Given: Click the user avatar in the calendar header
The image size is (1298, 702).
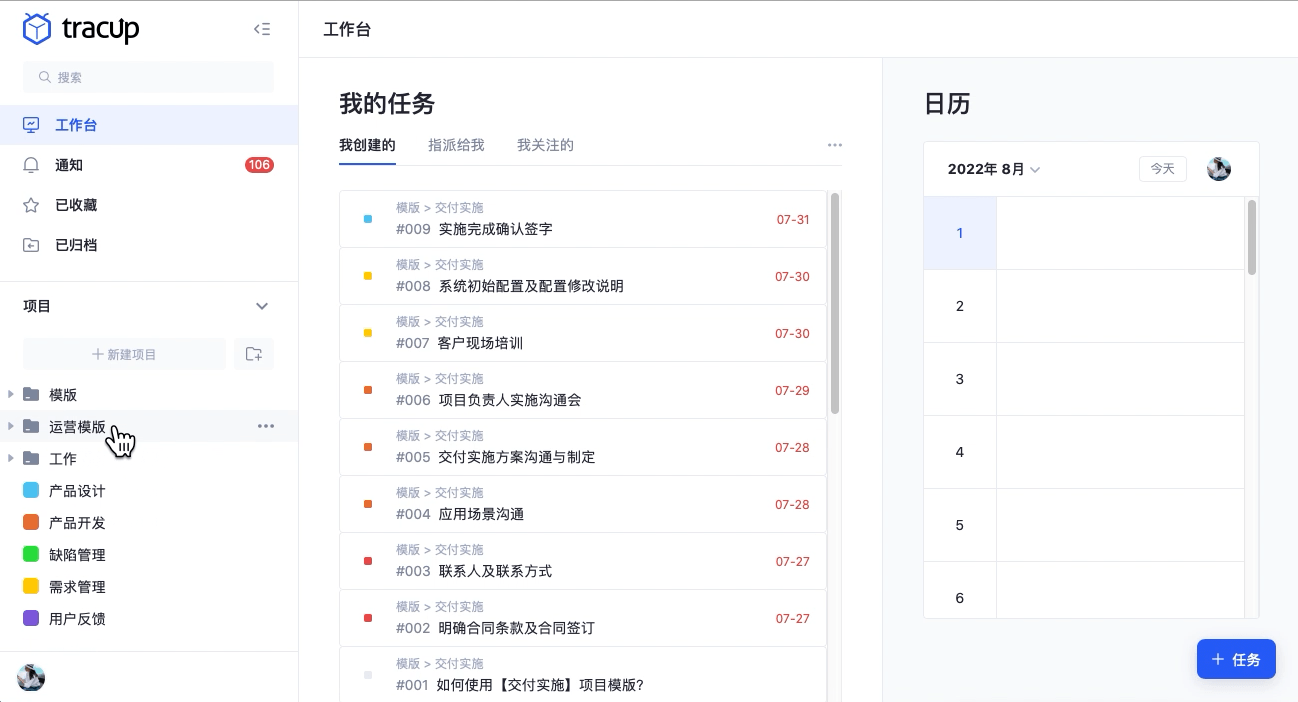Looking at the screenshot, I should (1218, 169).
